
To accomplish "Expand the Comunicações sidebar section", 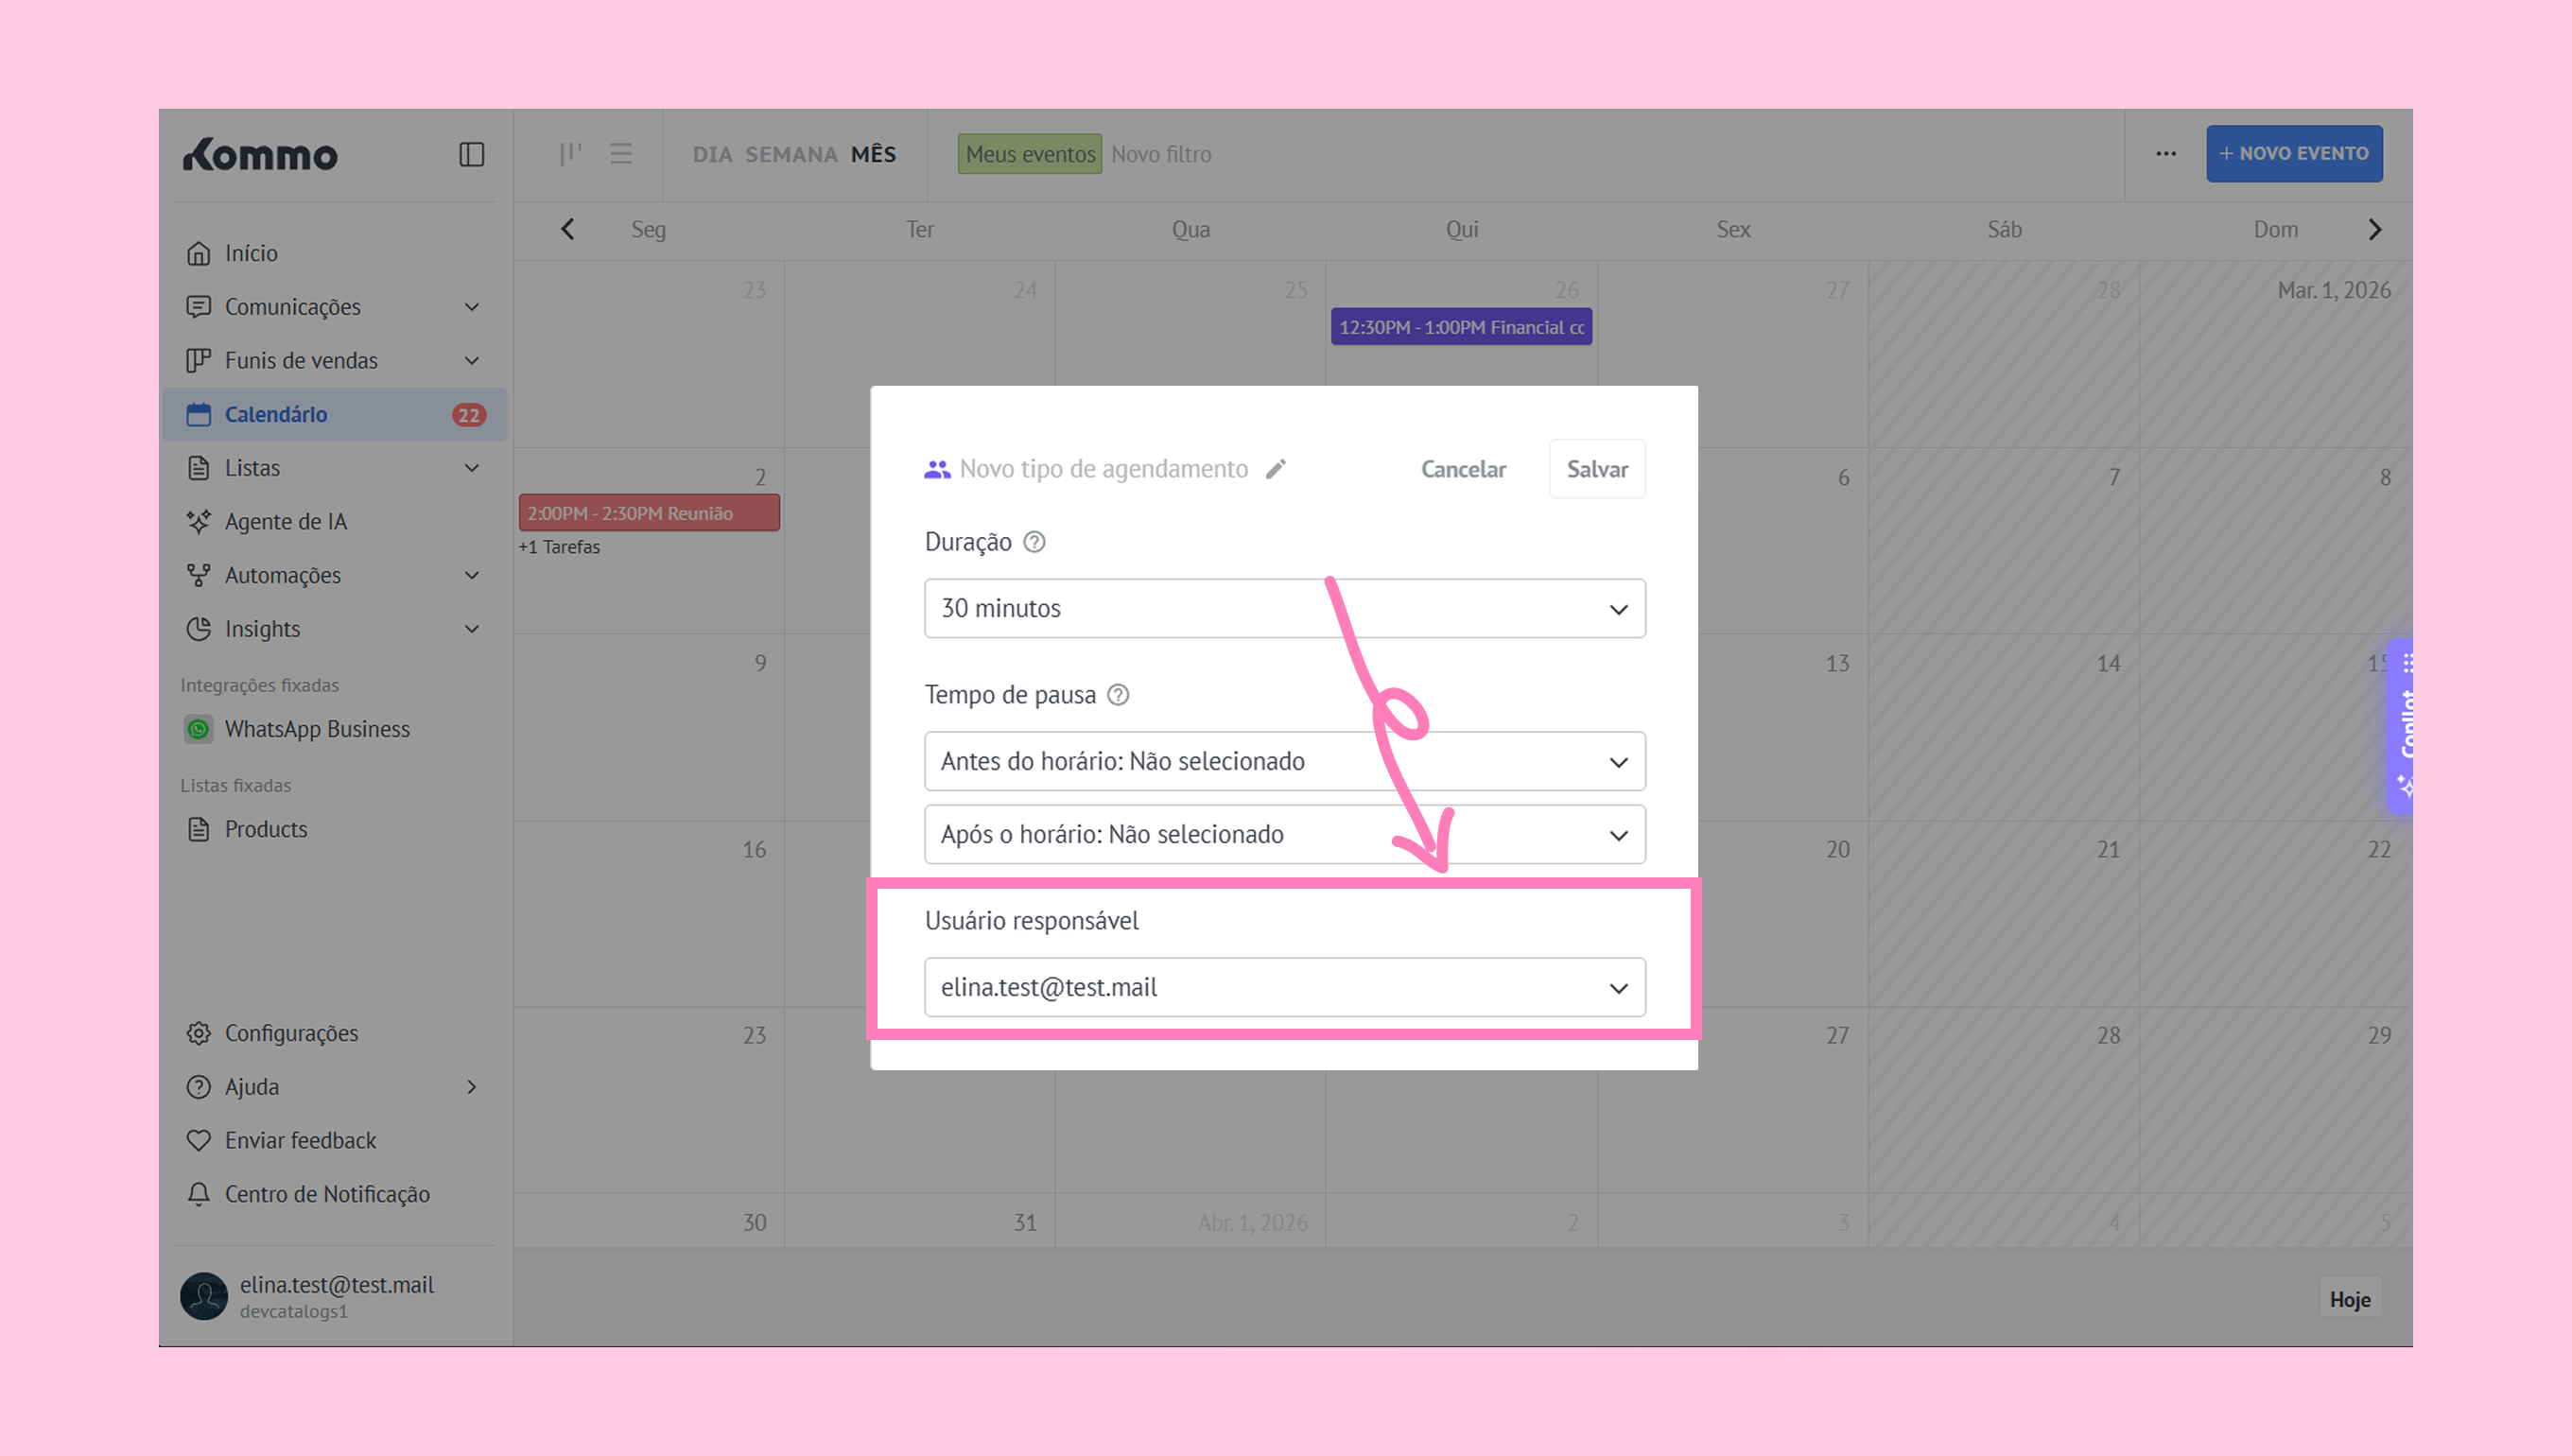I will (x=472, y=307).
